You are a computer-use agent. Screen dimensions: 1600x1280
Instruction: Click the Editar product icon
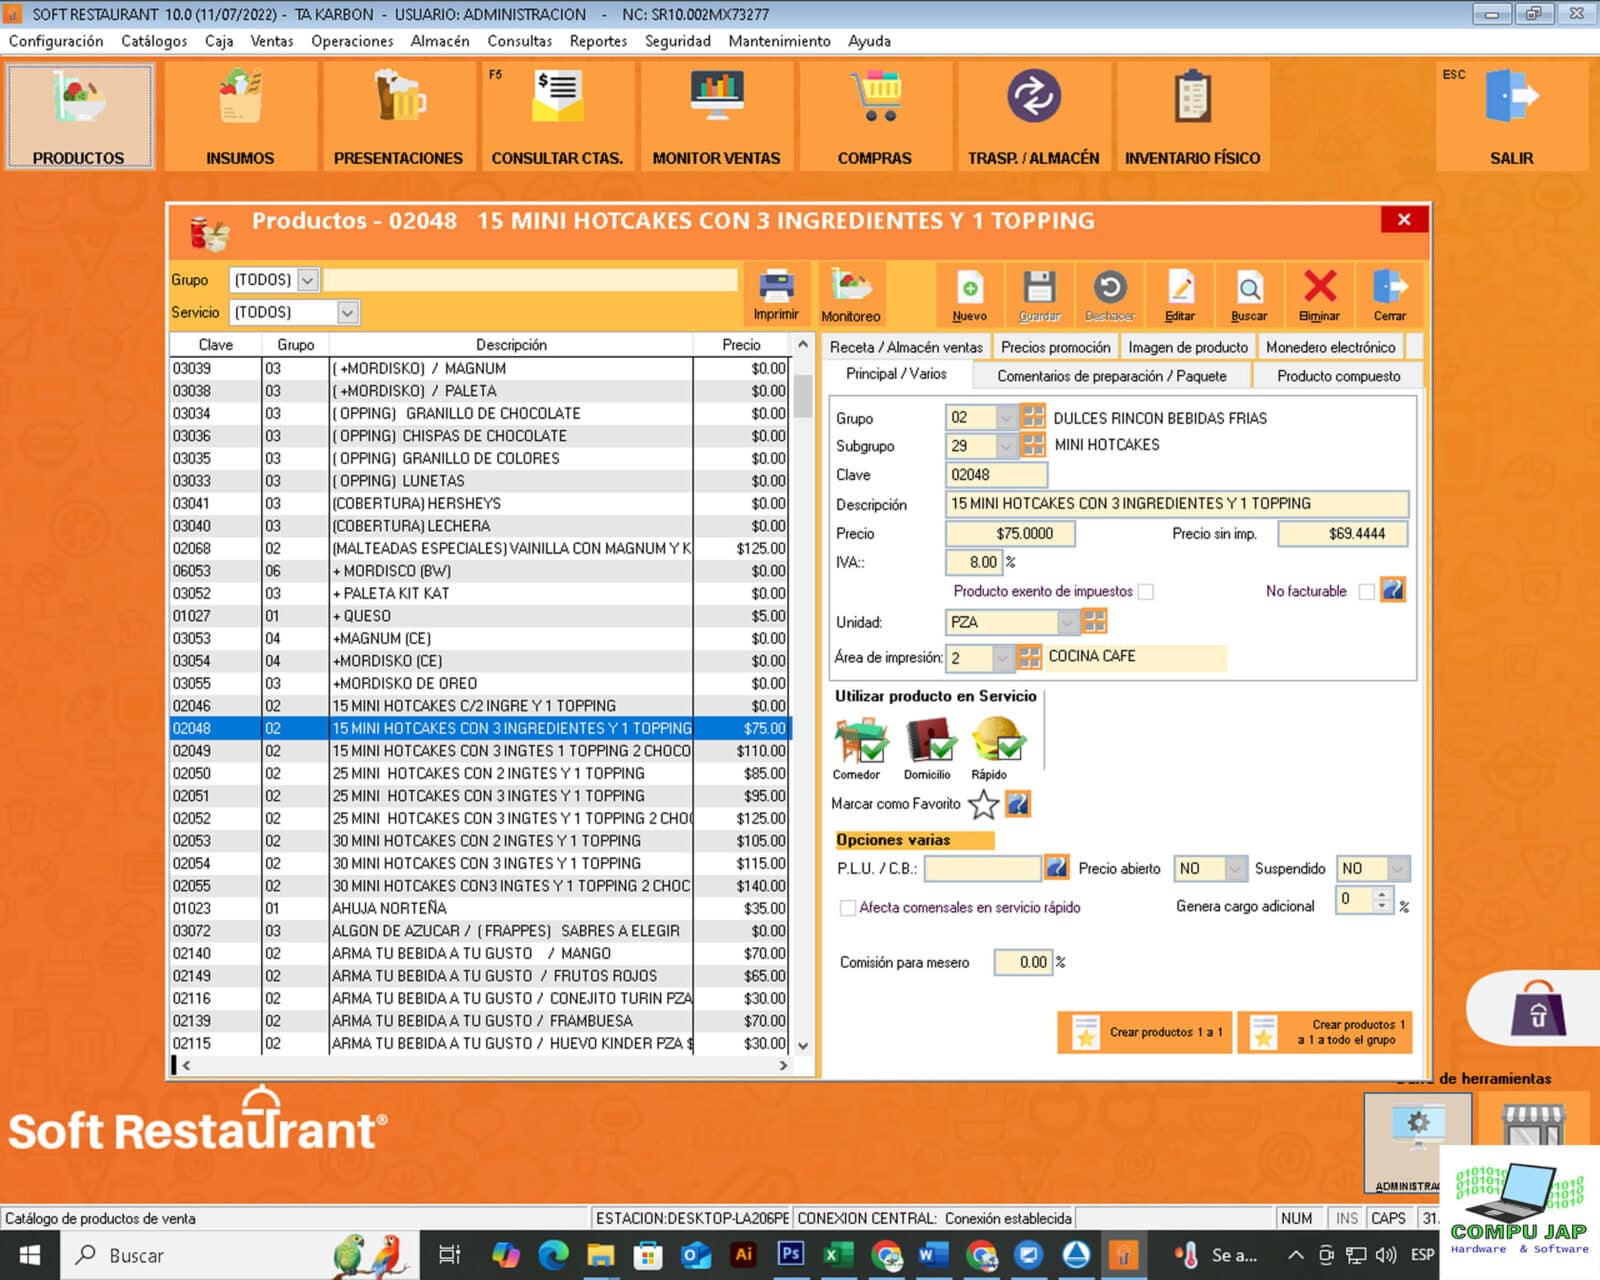pos(1180,295)
